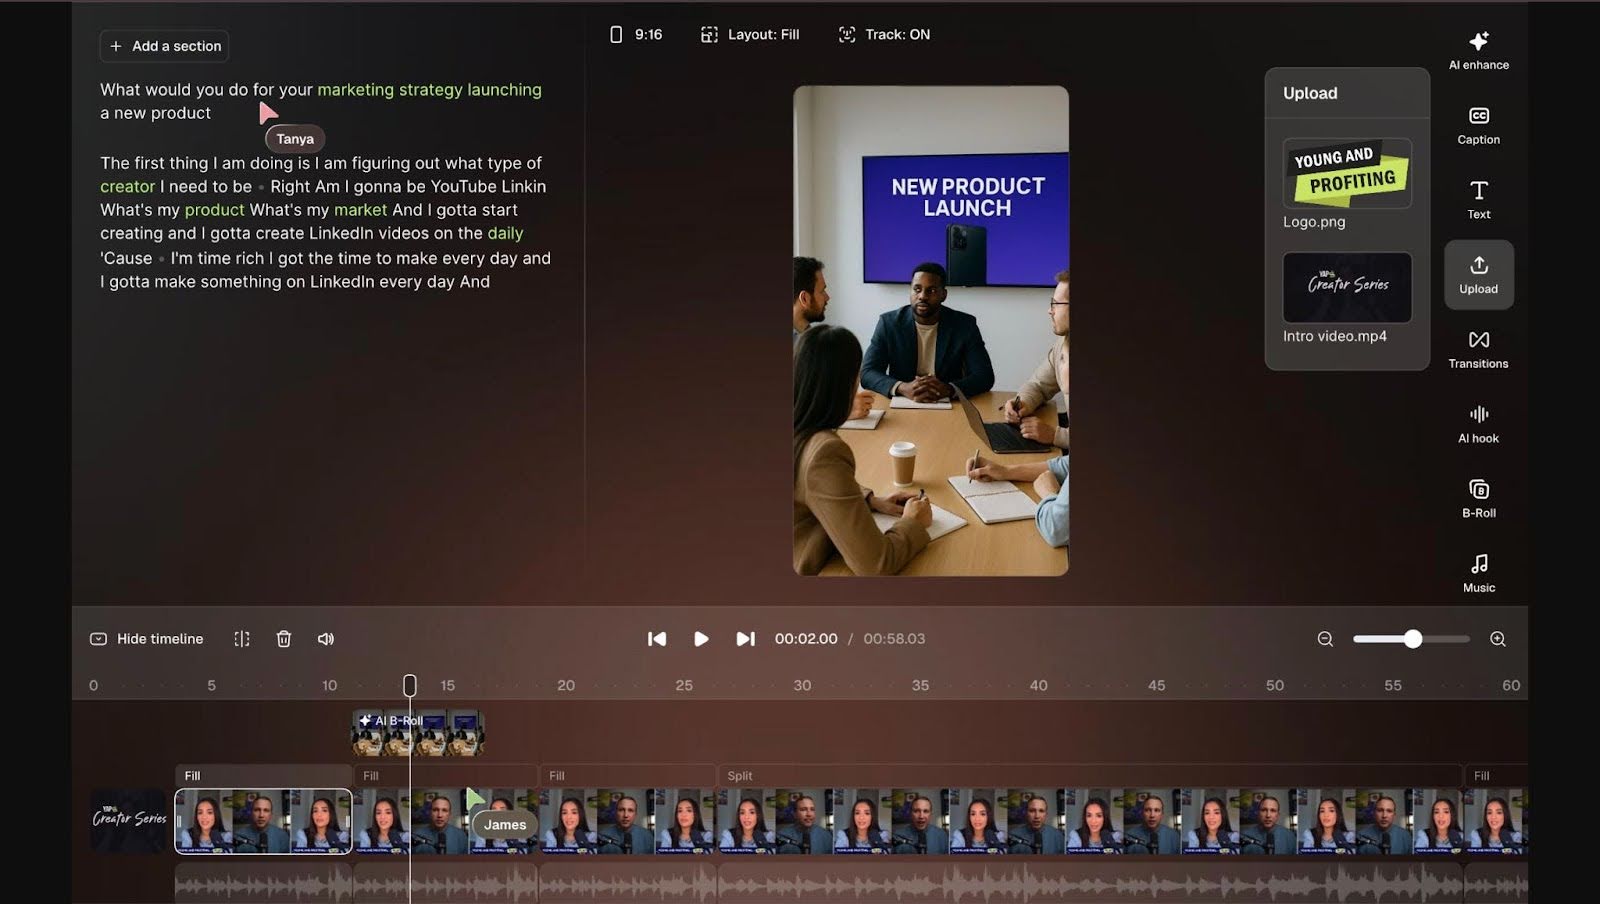Open the Caption panel
Viewport: 1600px width, 904px height.
click(x=1478, y=125)
